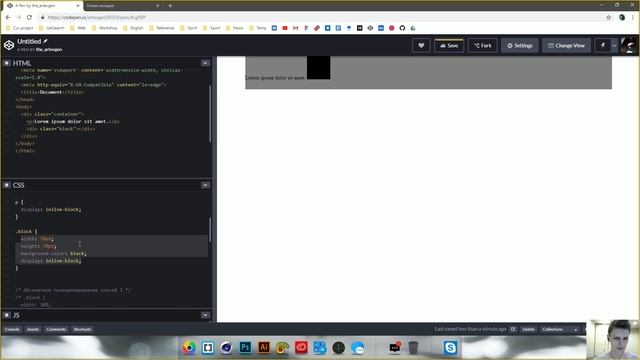Expand the JS panel dropdown arrow
Screen dimensions: 640x360
coord(205,315)
